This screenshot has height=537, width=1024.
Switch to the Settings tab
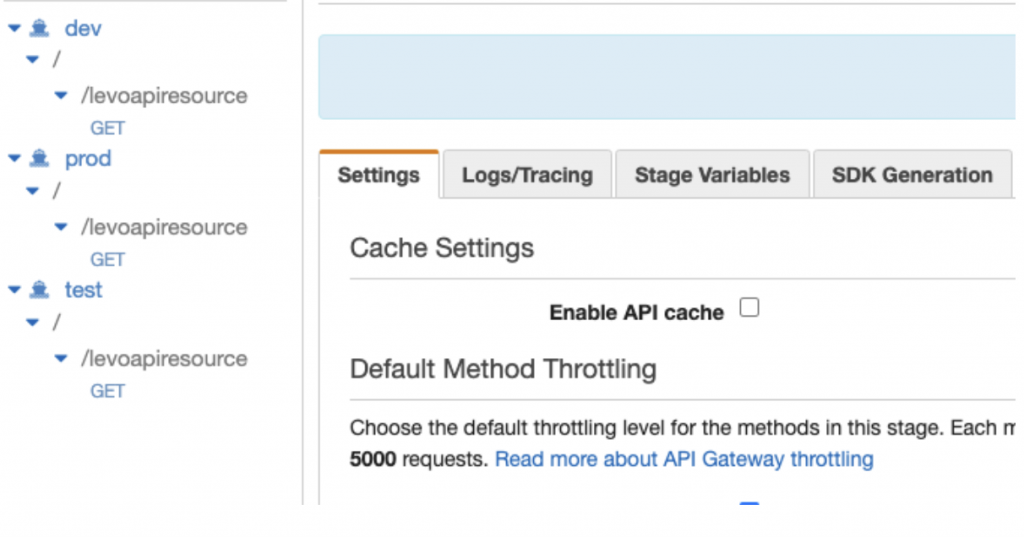[x=378, y=175]
